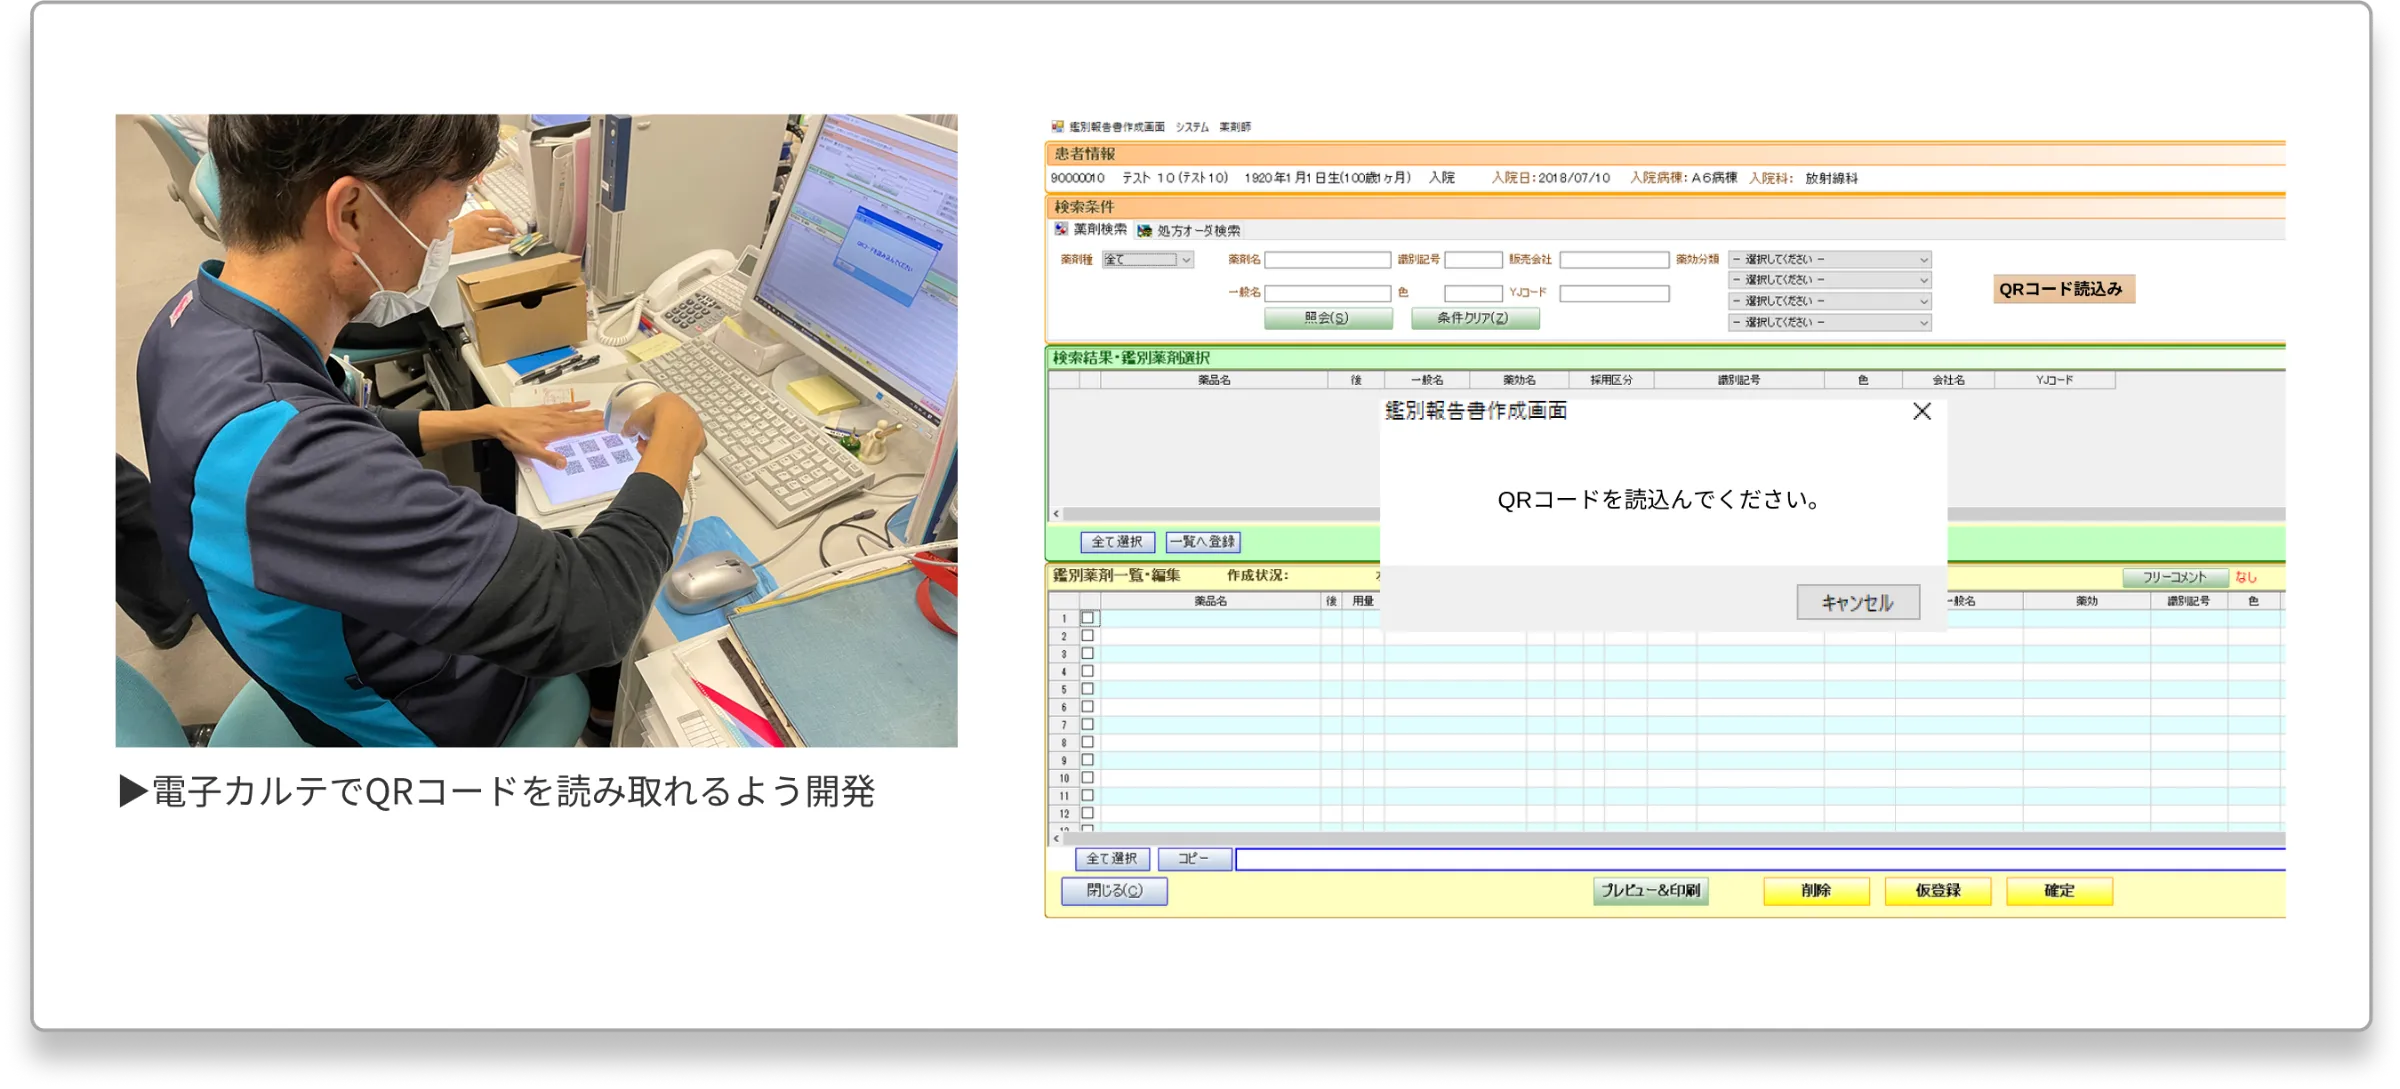The height and width of the screenshot is (1089, 2400).
Task: Click the 薬剤名 input field
Action: (1327, 260)
